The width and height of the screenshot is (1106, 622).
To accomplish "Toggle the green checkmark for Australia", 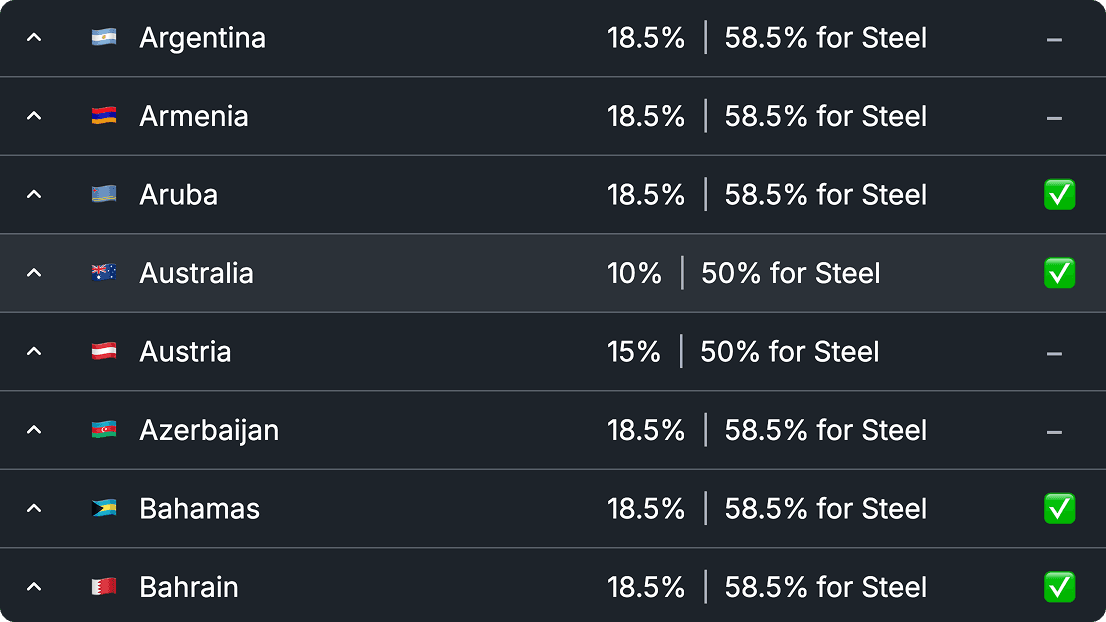I will (x=1059, y=273).
